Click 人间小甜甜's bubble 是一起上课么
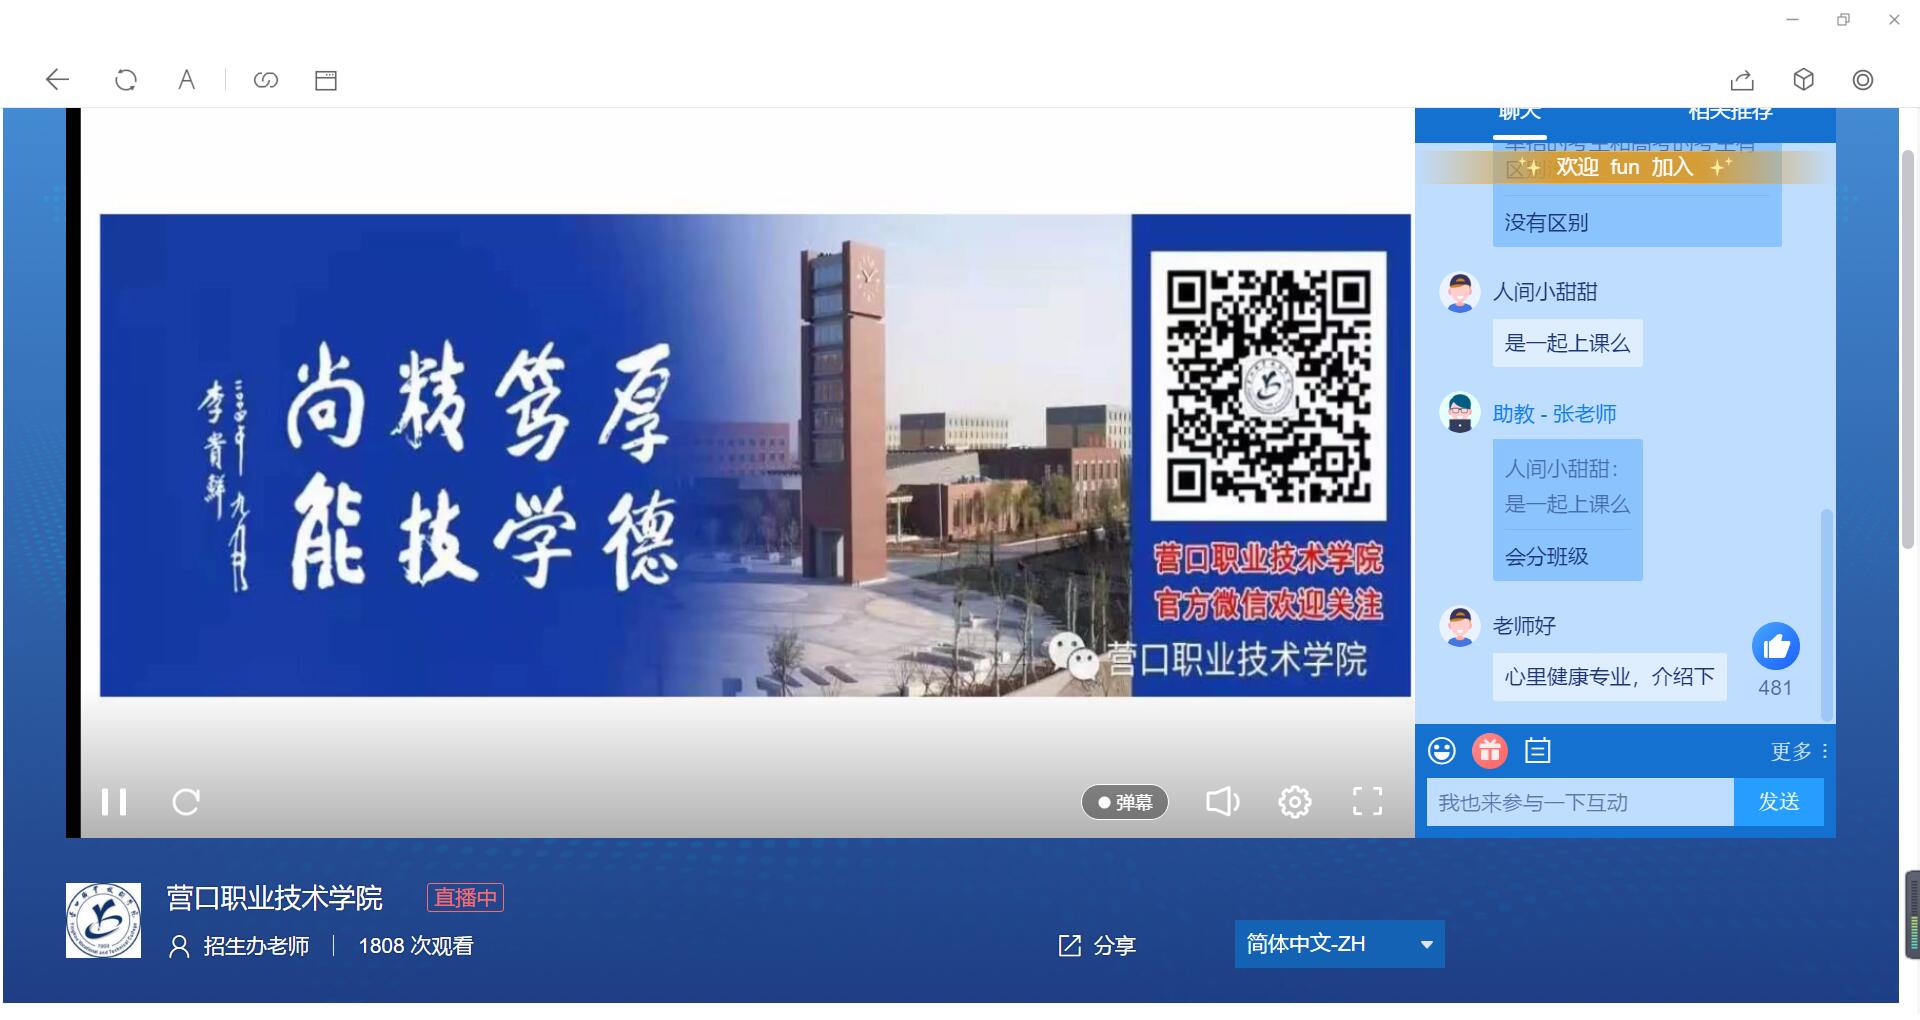The image size is (1920, 1020). pos(1567,343)
